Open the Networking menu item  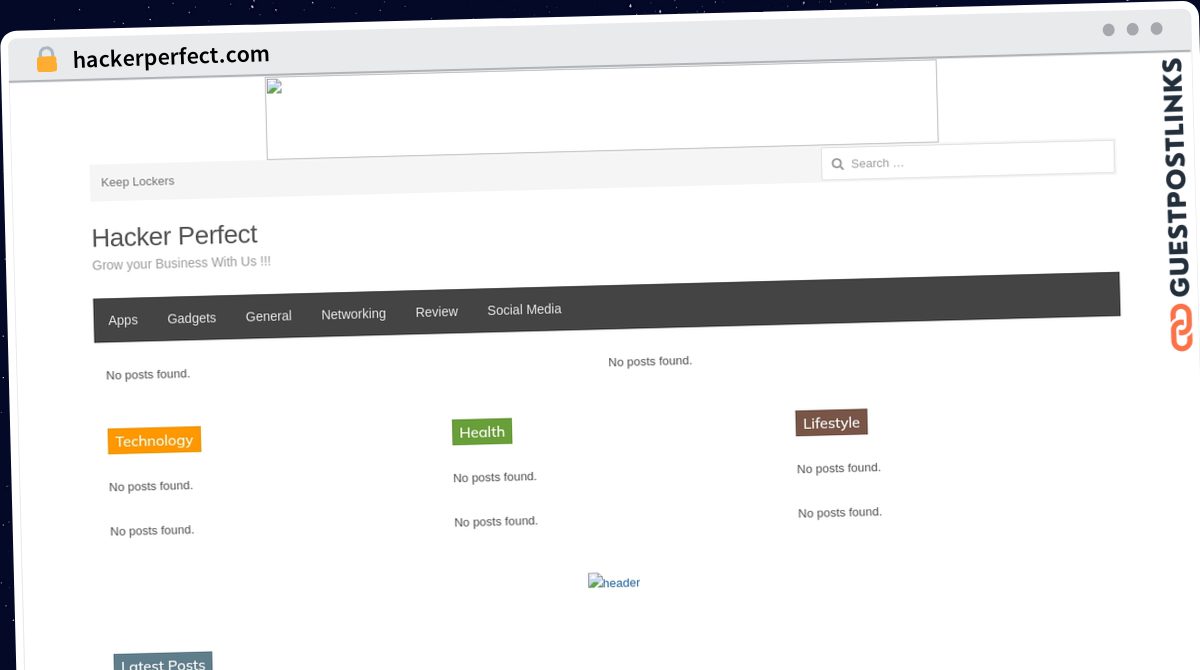[353, 314]
